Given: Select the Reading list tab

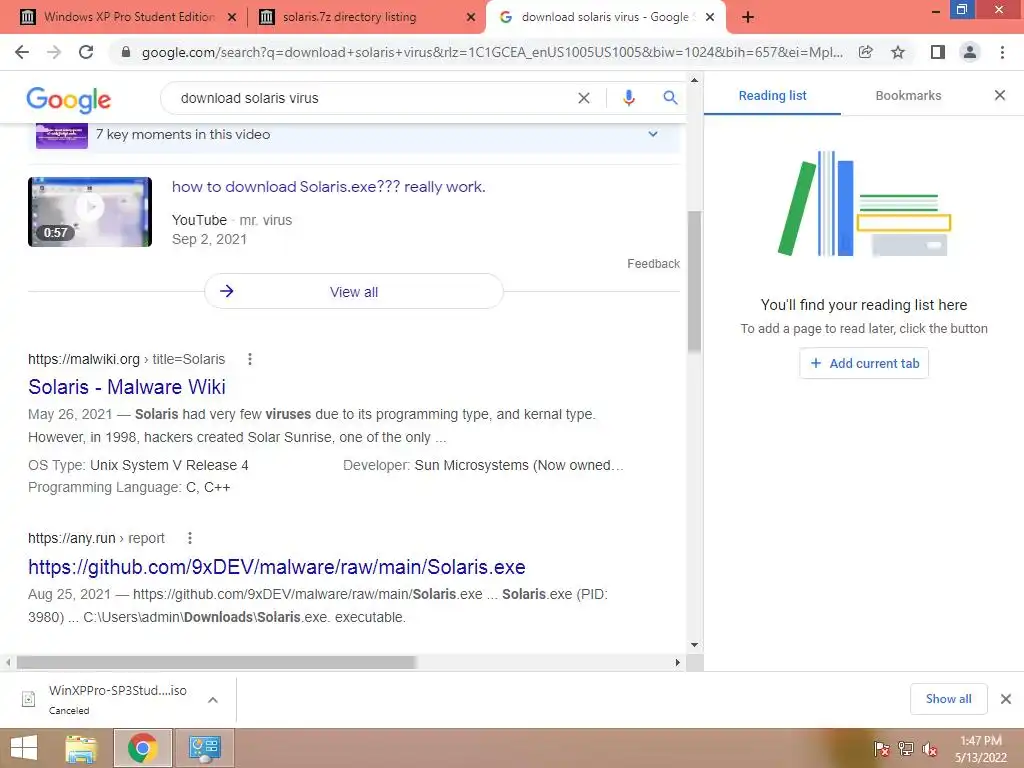Looking at the screenshot, I should point(773,95).
